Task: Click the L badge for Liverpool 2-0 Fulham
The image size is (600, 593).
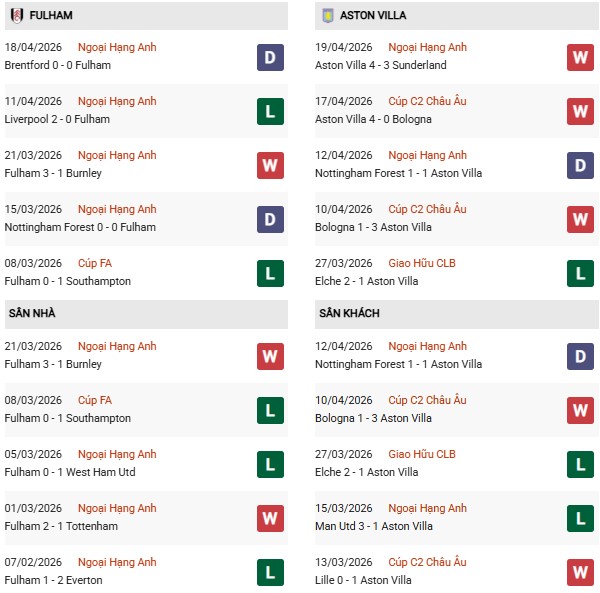Action: coord(270,111)
